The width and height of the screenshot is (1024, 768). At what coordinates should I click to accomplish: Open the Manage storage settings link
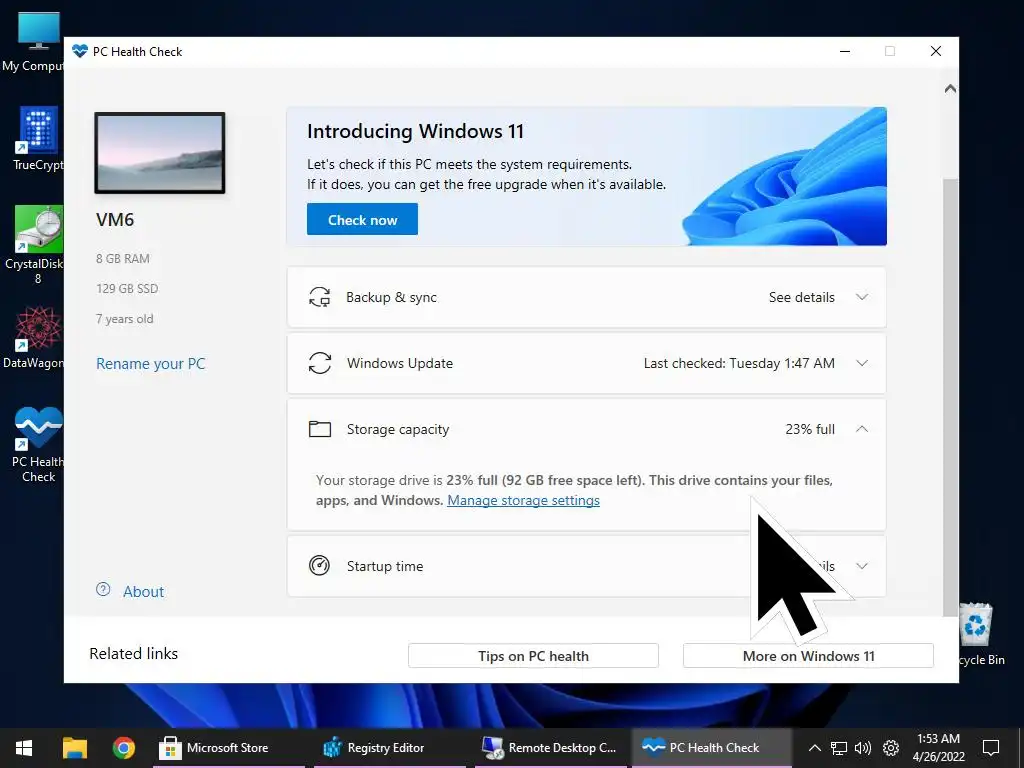click(523, 500)
